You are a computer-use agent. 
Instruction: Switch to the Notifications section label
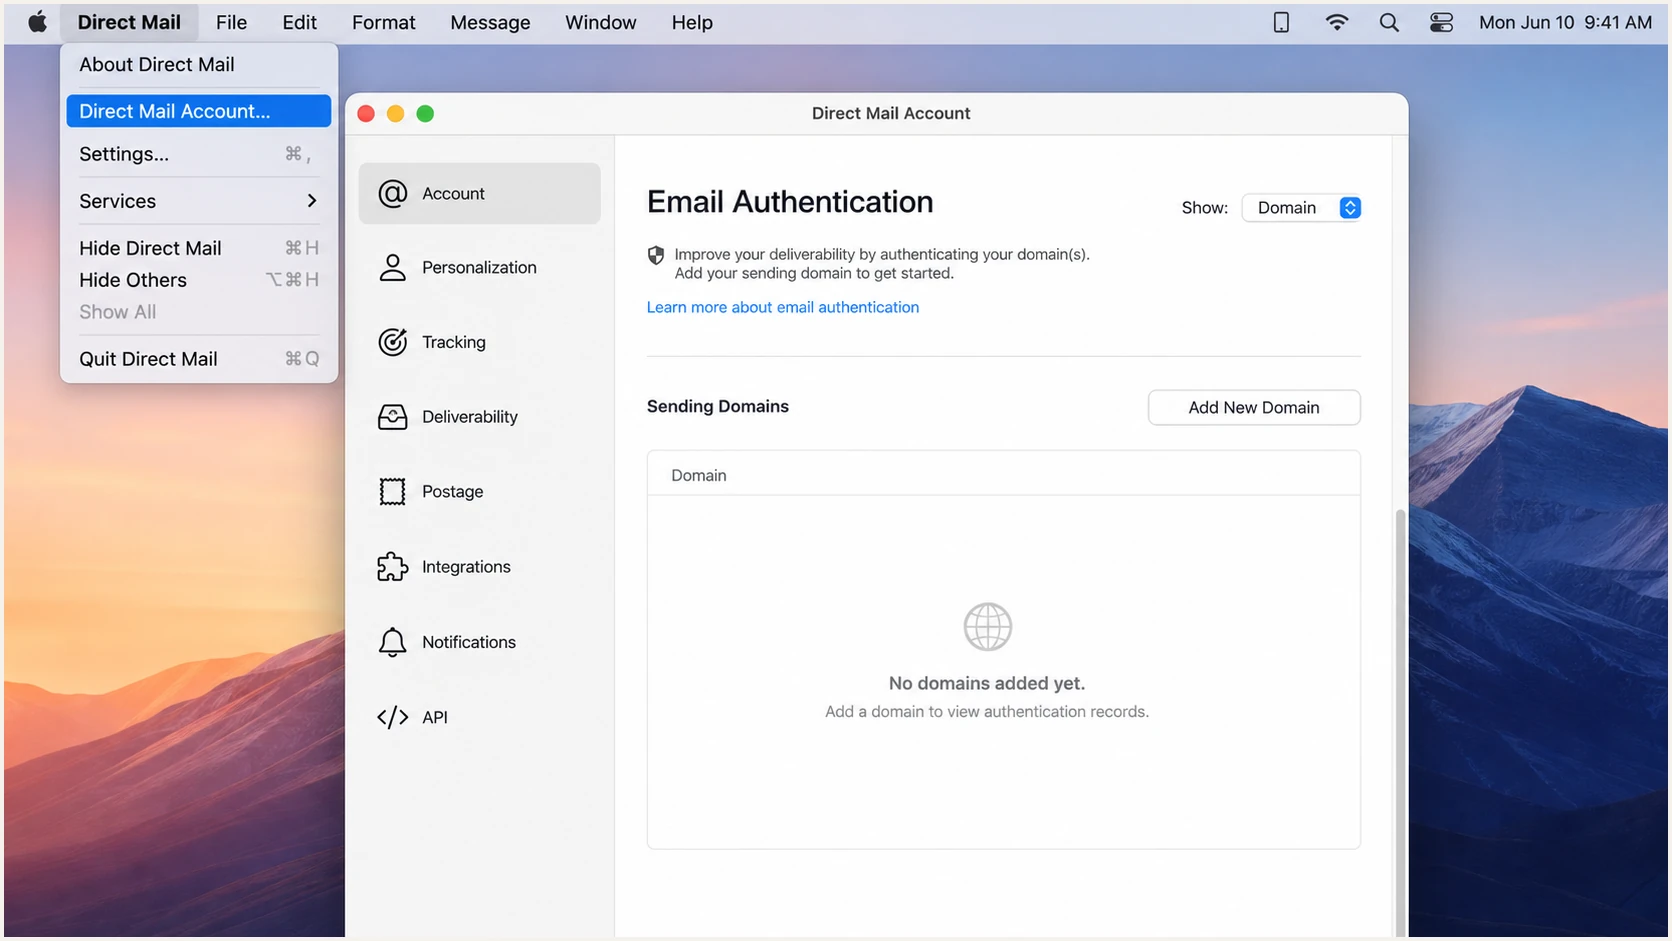(469, 642)
